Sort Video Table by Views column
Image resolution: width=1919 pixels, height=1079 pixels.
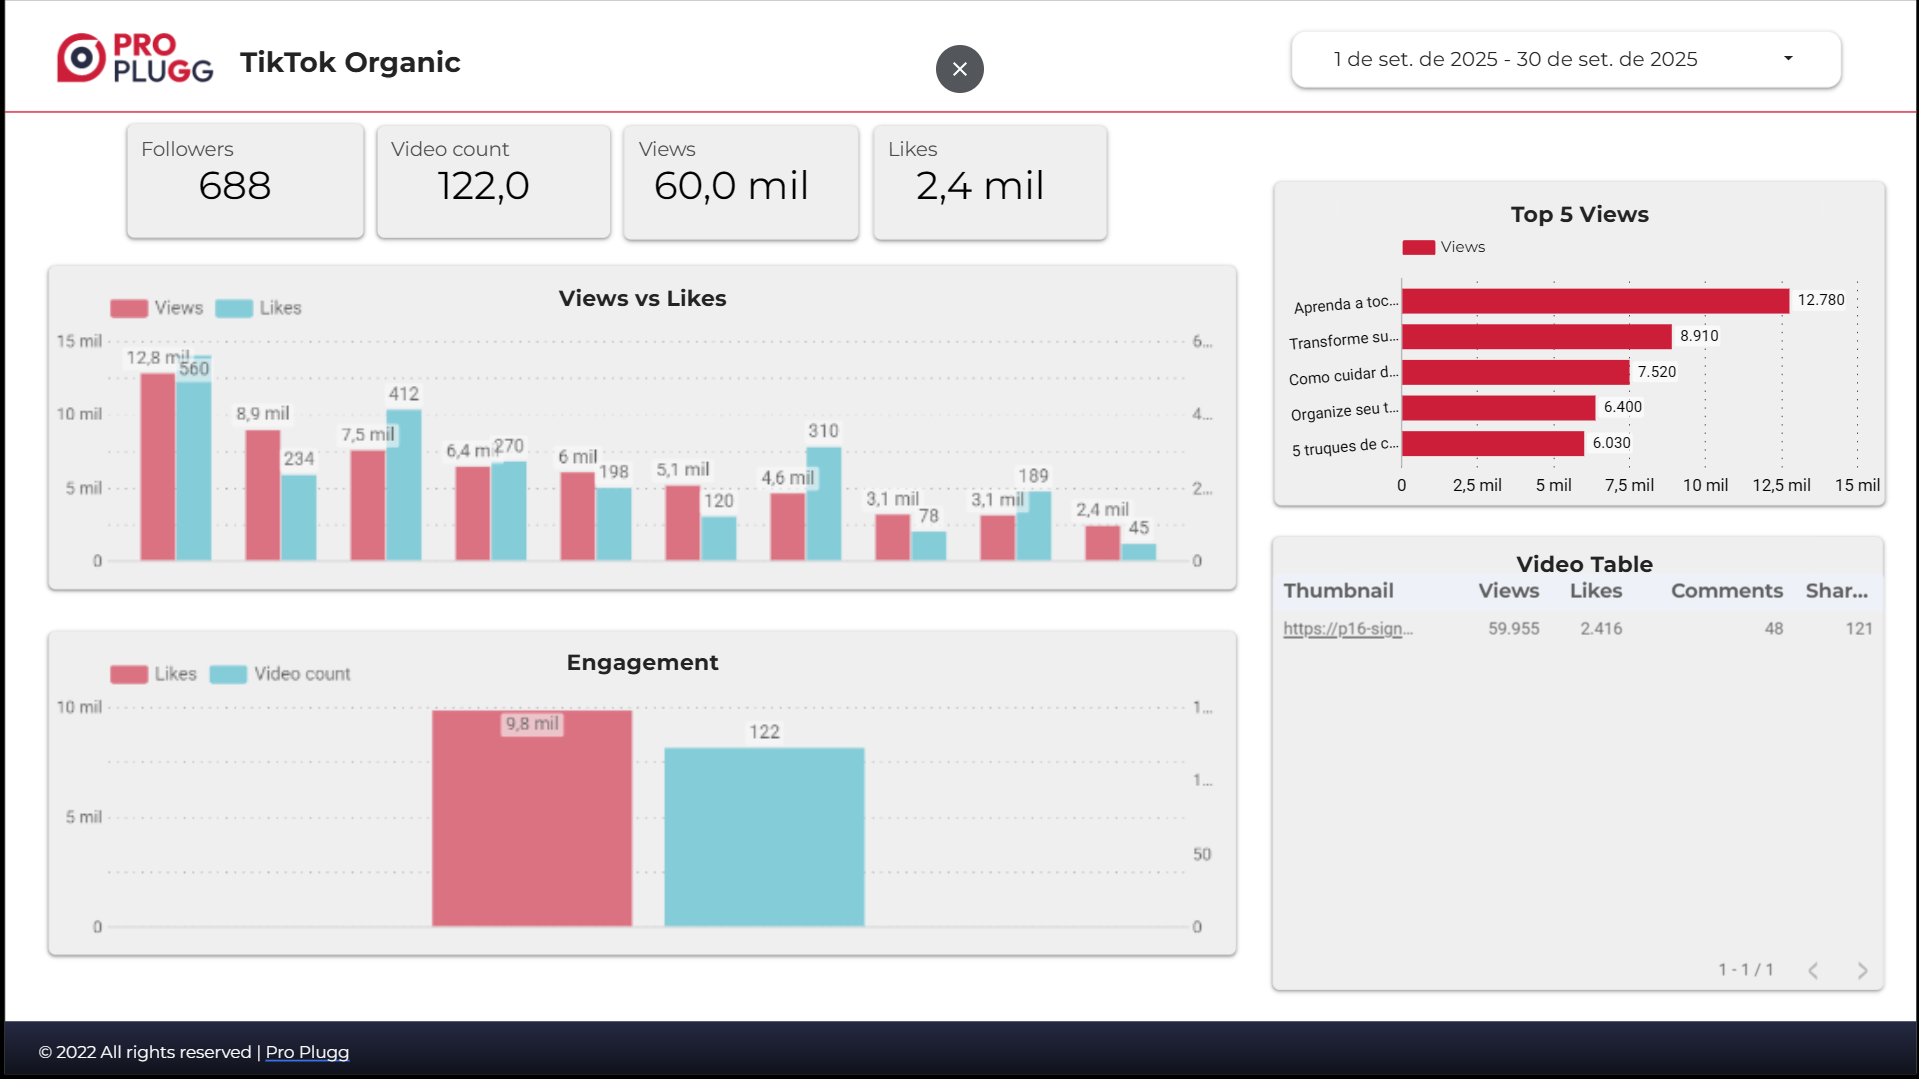coord(1509,591)
